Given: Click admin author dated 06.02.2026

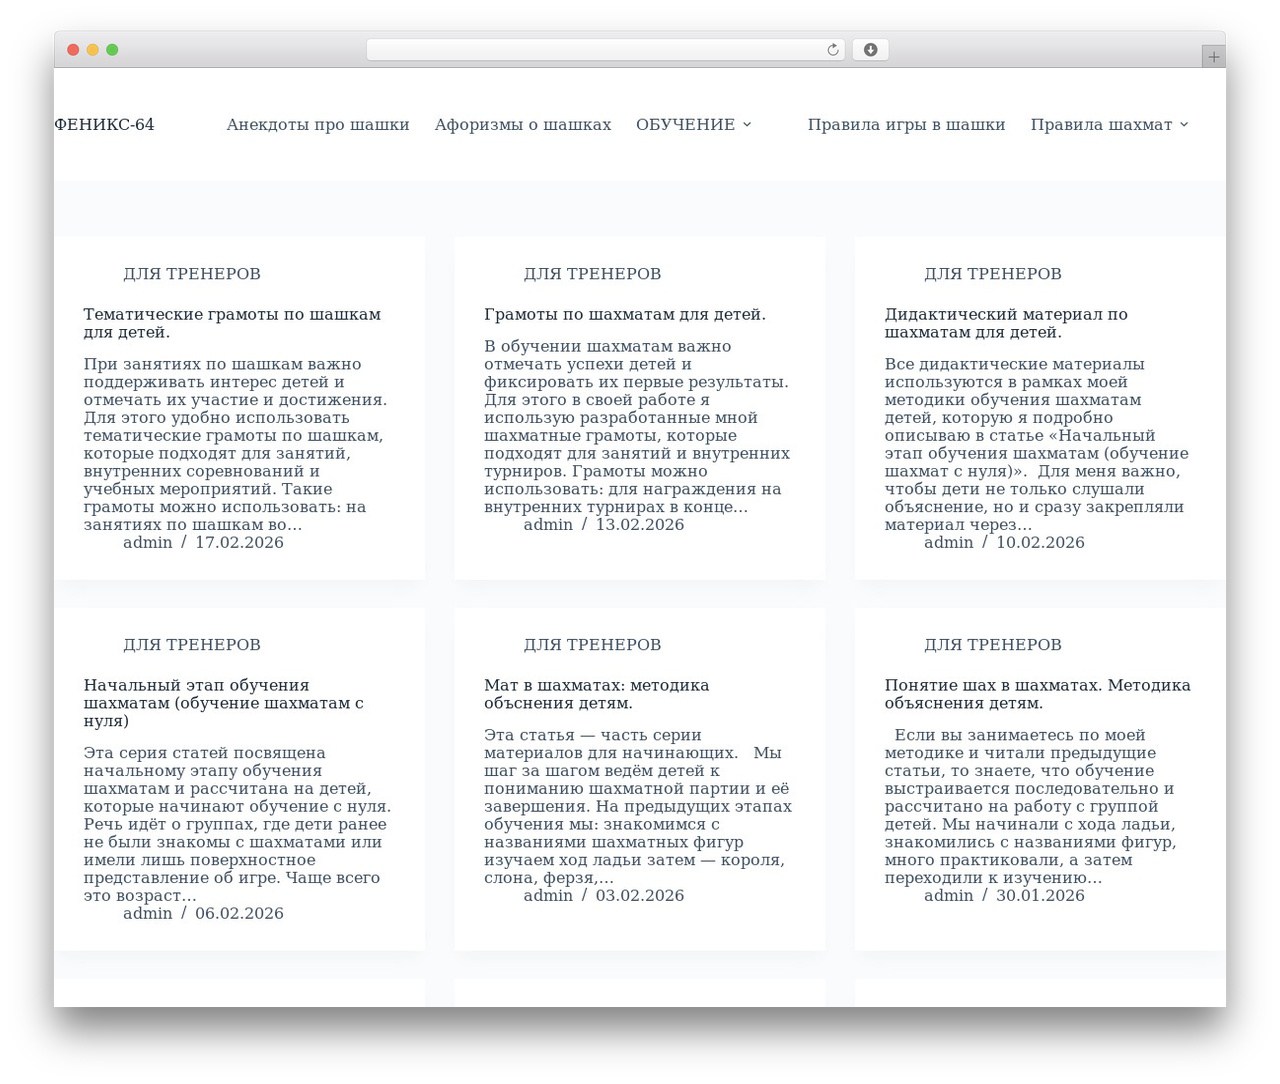Looking at the screenshot, I should [148, 913].
